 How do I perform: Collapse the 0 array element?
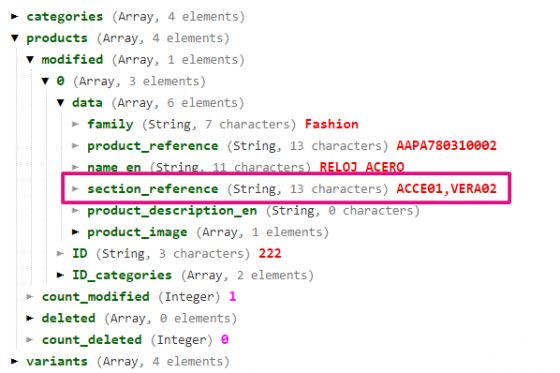pos(45,81)
